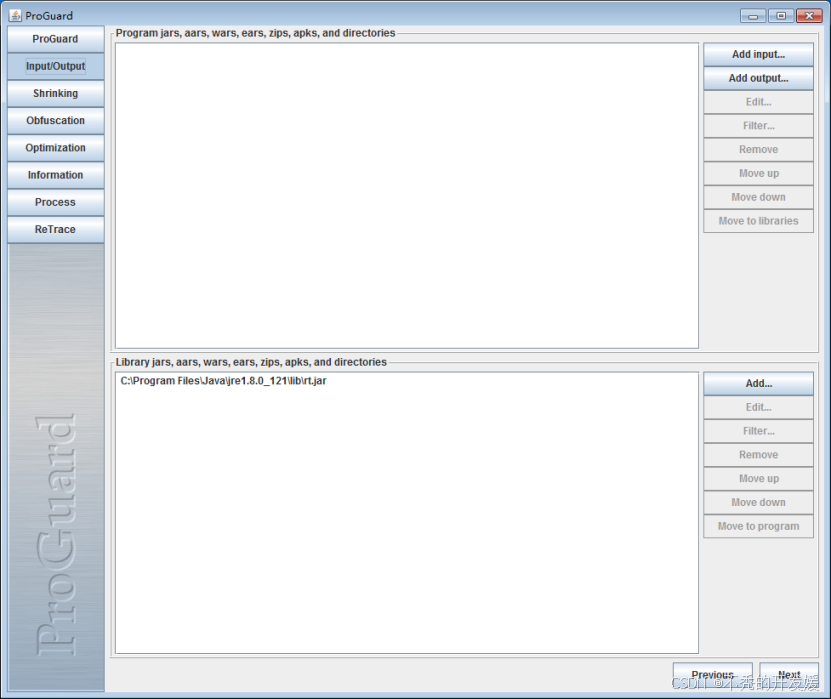The height and width of the screenshot is (699, 831).
Task: Switch to the Shrinking tab
Action: pyautogui.click(x=56, y=94)
